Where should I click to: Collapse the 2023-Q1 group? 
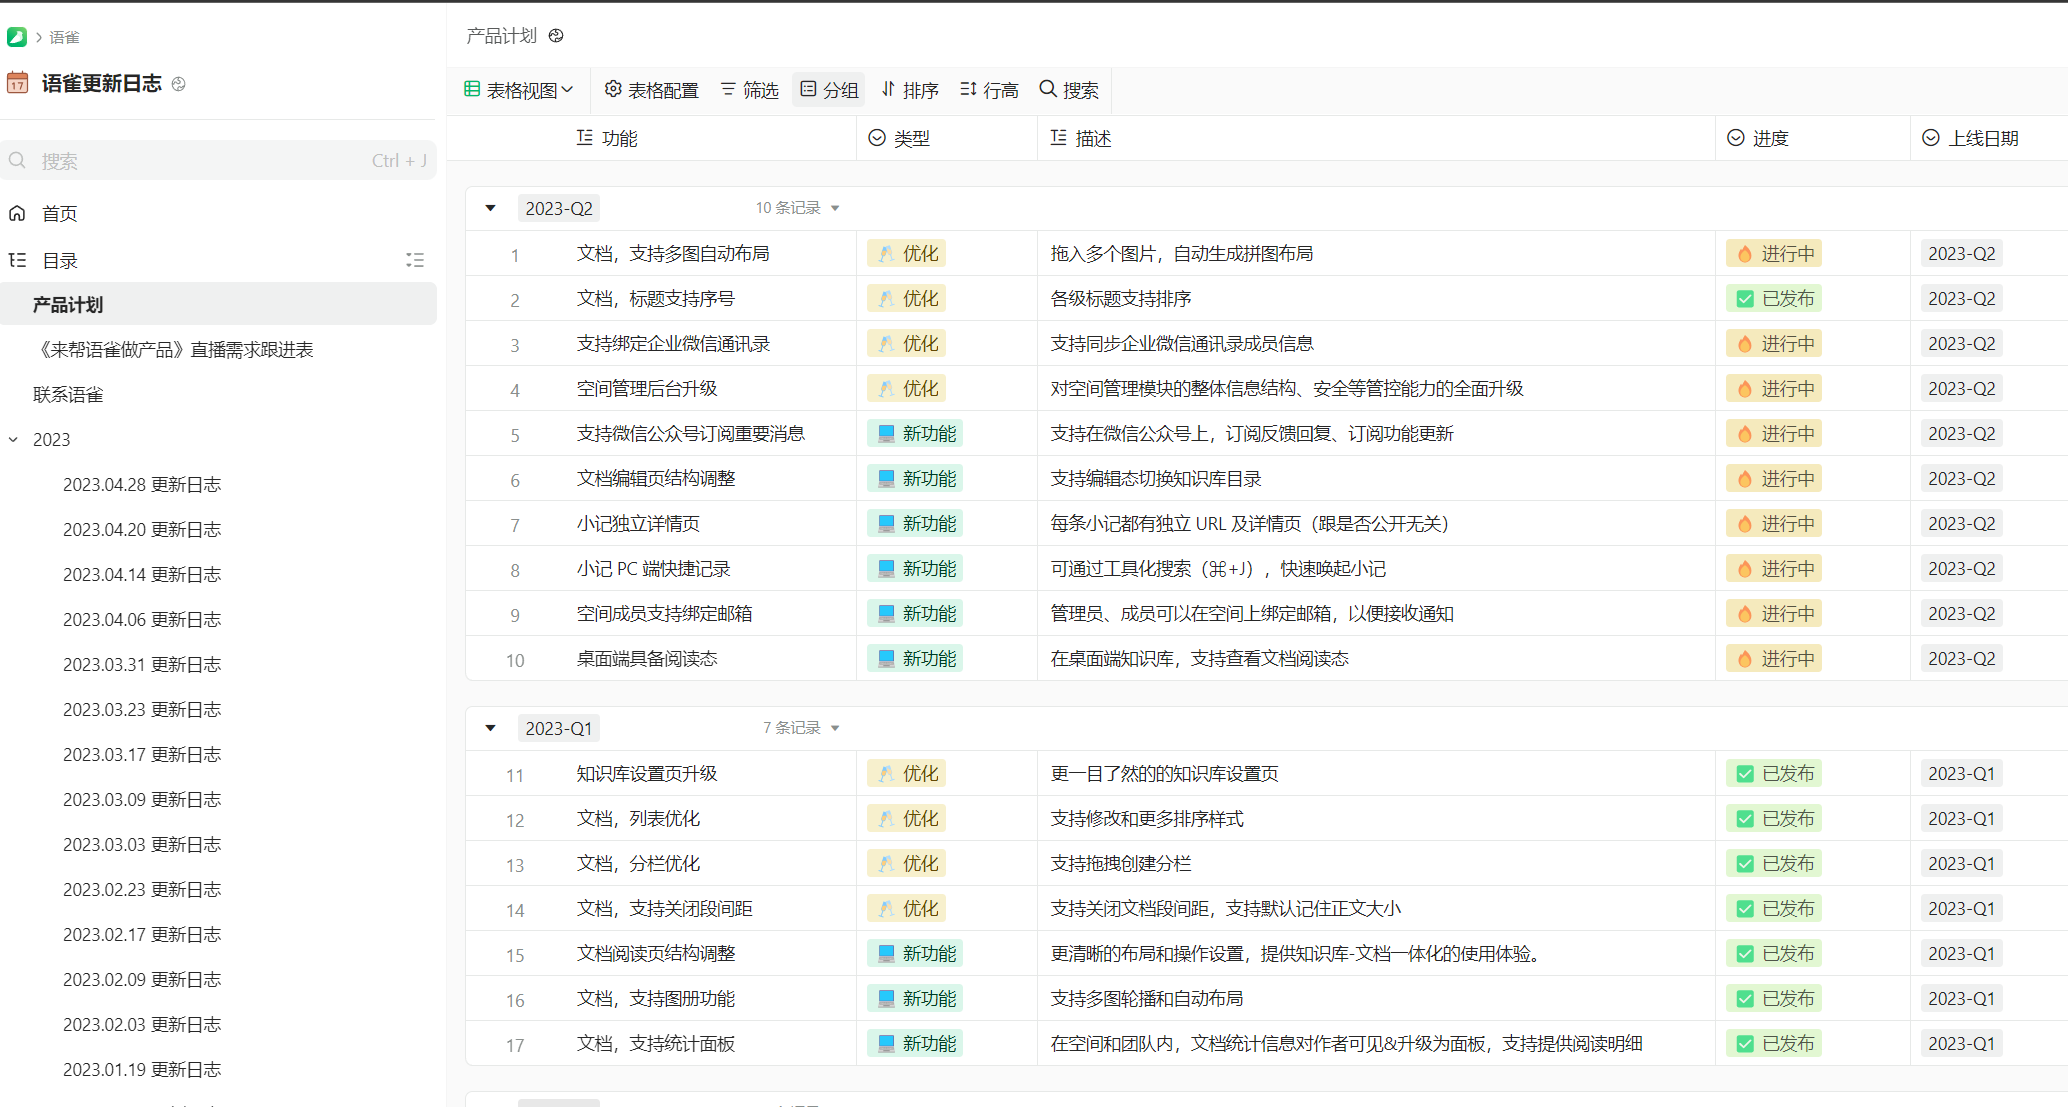click(490, 728)
